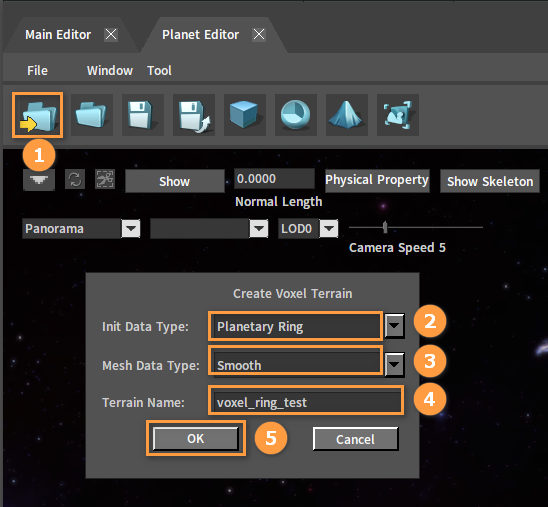
Task: Click the import folder icon with yellow arrow
Action: coord(38,115)
